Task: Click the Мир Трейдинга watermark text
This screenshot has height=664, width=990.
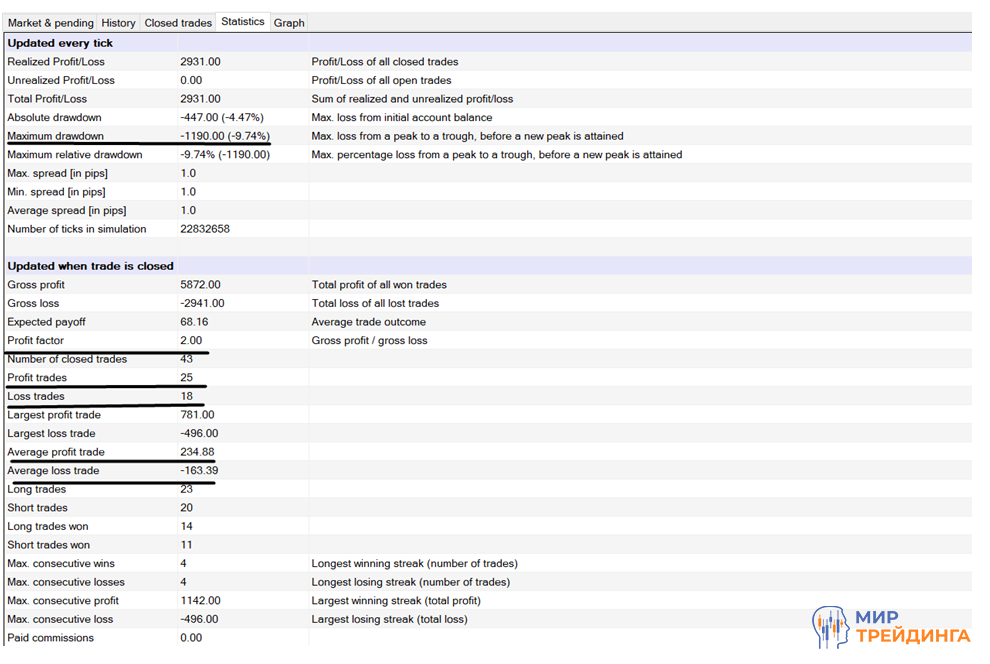Action: coord(912,626)
